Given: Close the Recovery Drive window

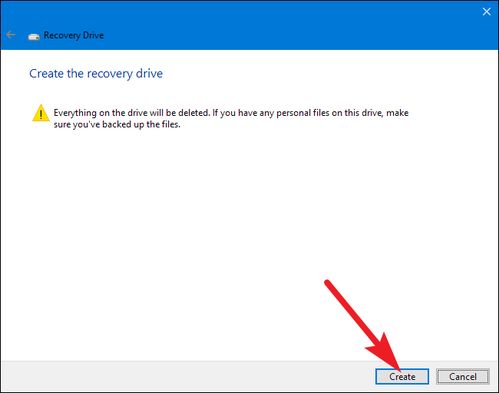Looking at the screenshot, I should click(486, 12).
